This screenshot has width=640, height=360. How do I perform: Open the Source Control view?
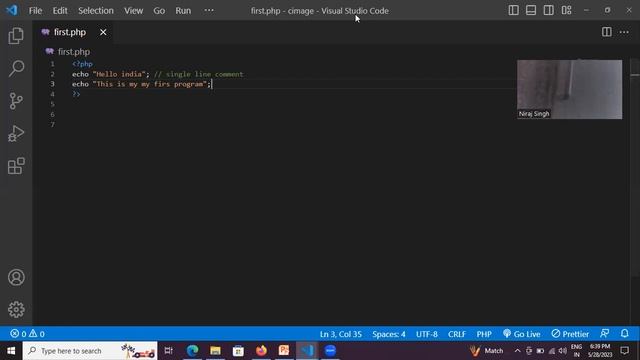pos(16,101)
